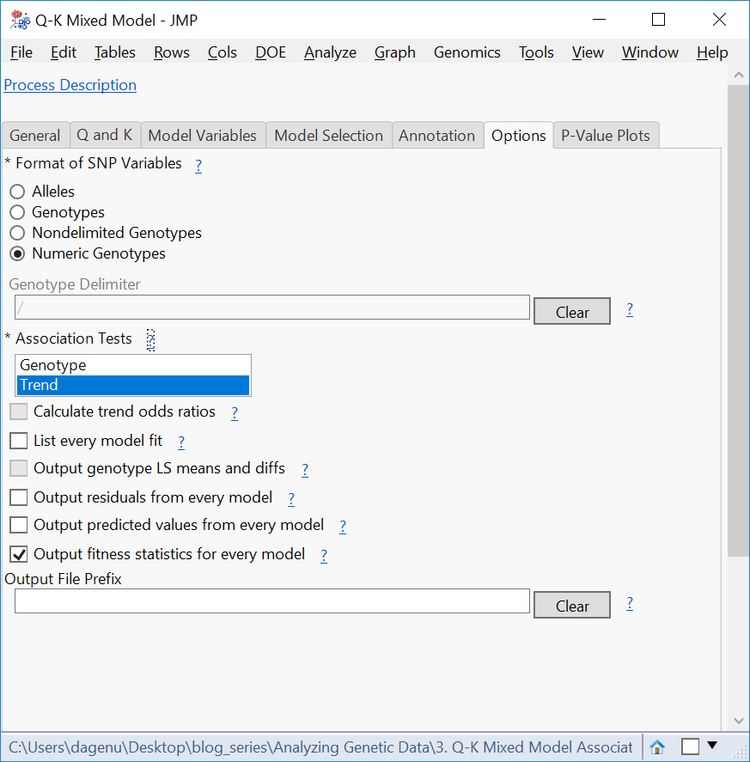Image resolution: width=750 pixels, height=762 pixels.
Task: Open the Process Description link
Action: tap(70, 85)
